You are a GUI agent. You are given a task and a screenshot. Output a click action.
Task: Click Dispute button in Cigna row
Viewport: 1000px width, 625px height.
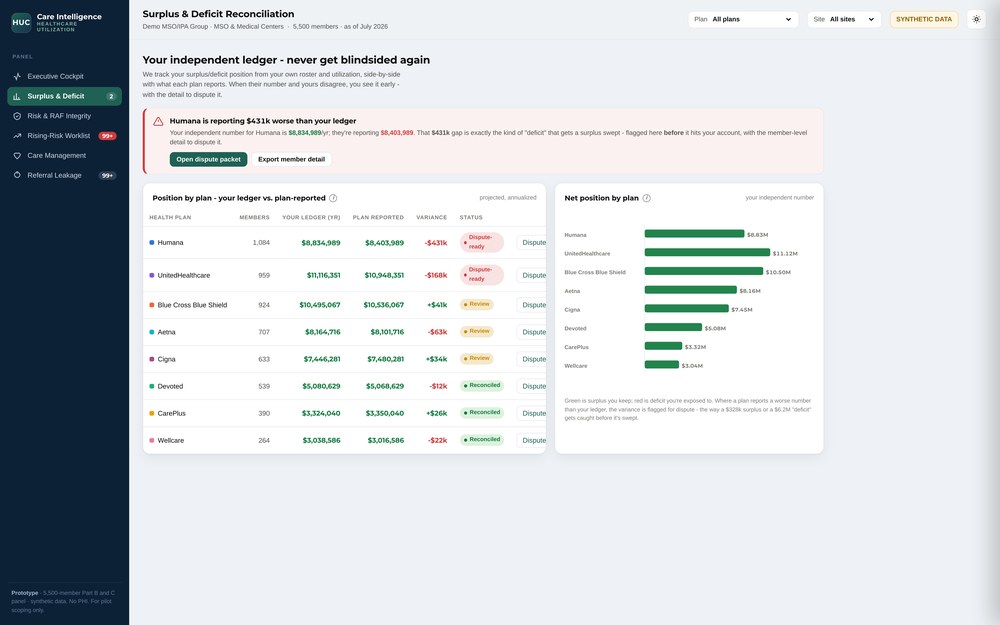pos(532,359)
